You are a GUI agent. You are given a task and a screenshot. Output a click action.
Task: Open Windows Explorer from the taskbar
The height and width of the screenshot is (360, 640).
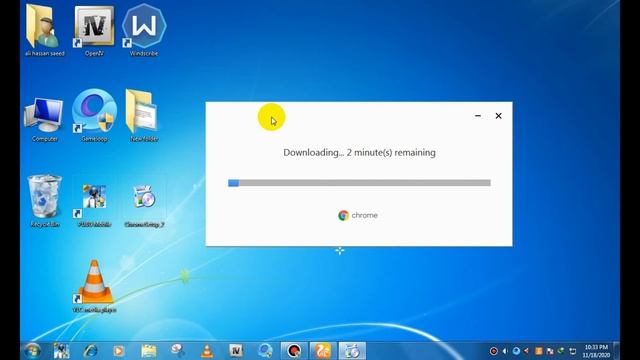(x=149, y=351)
